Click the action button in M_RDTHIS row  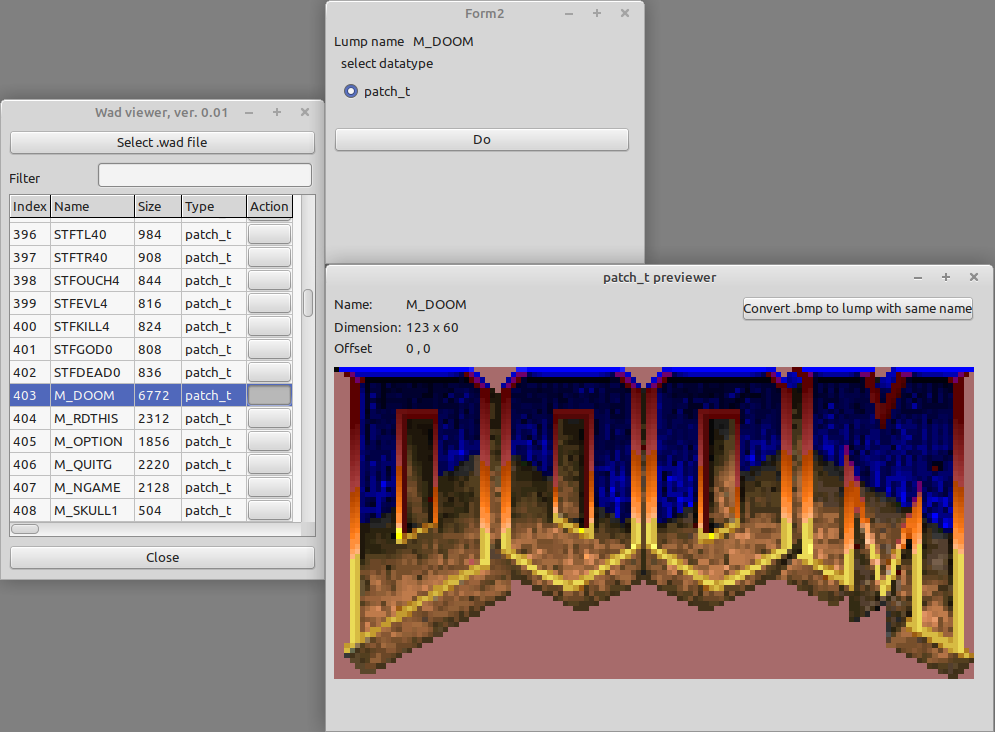tap(269, 418)
